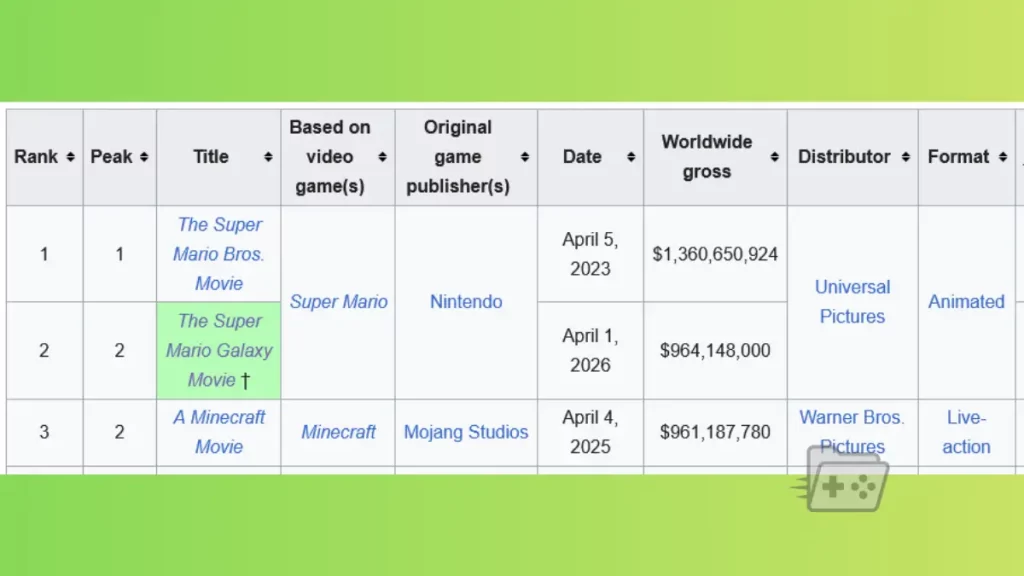The image size is (1024, 576).
Task: Sort by Worldwide gross arrows
Action: (x=775, y=157)
